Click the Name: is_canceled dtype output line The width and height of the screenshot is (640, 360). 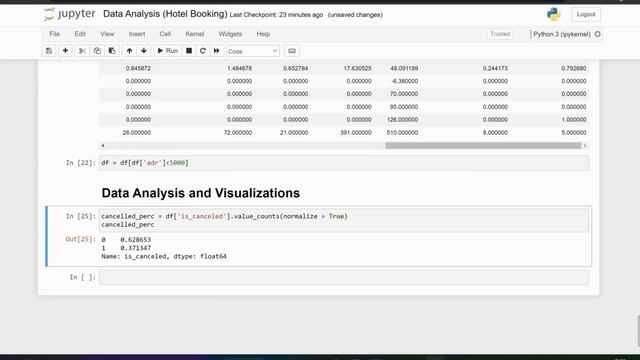pos(164,256)
